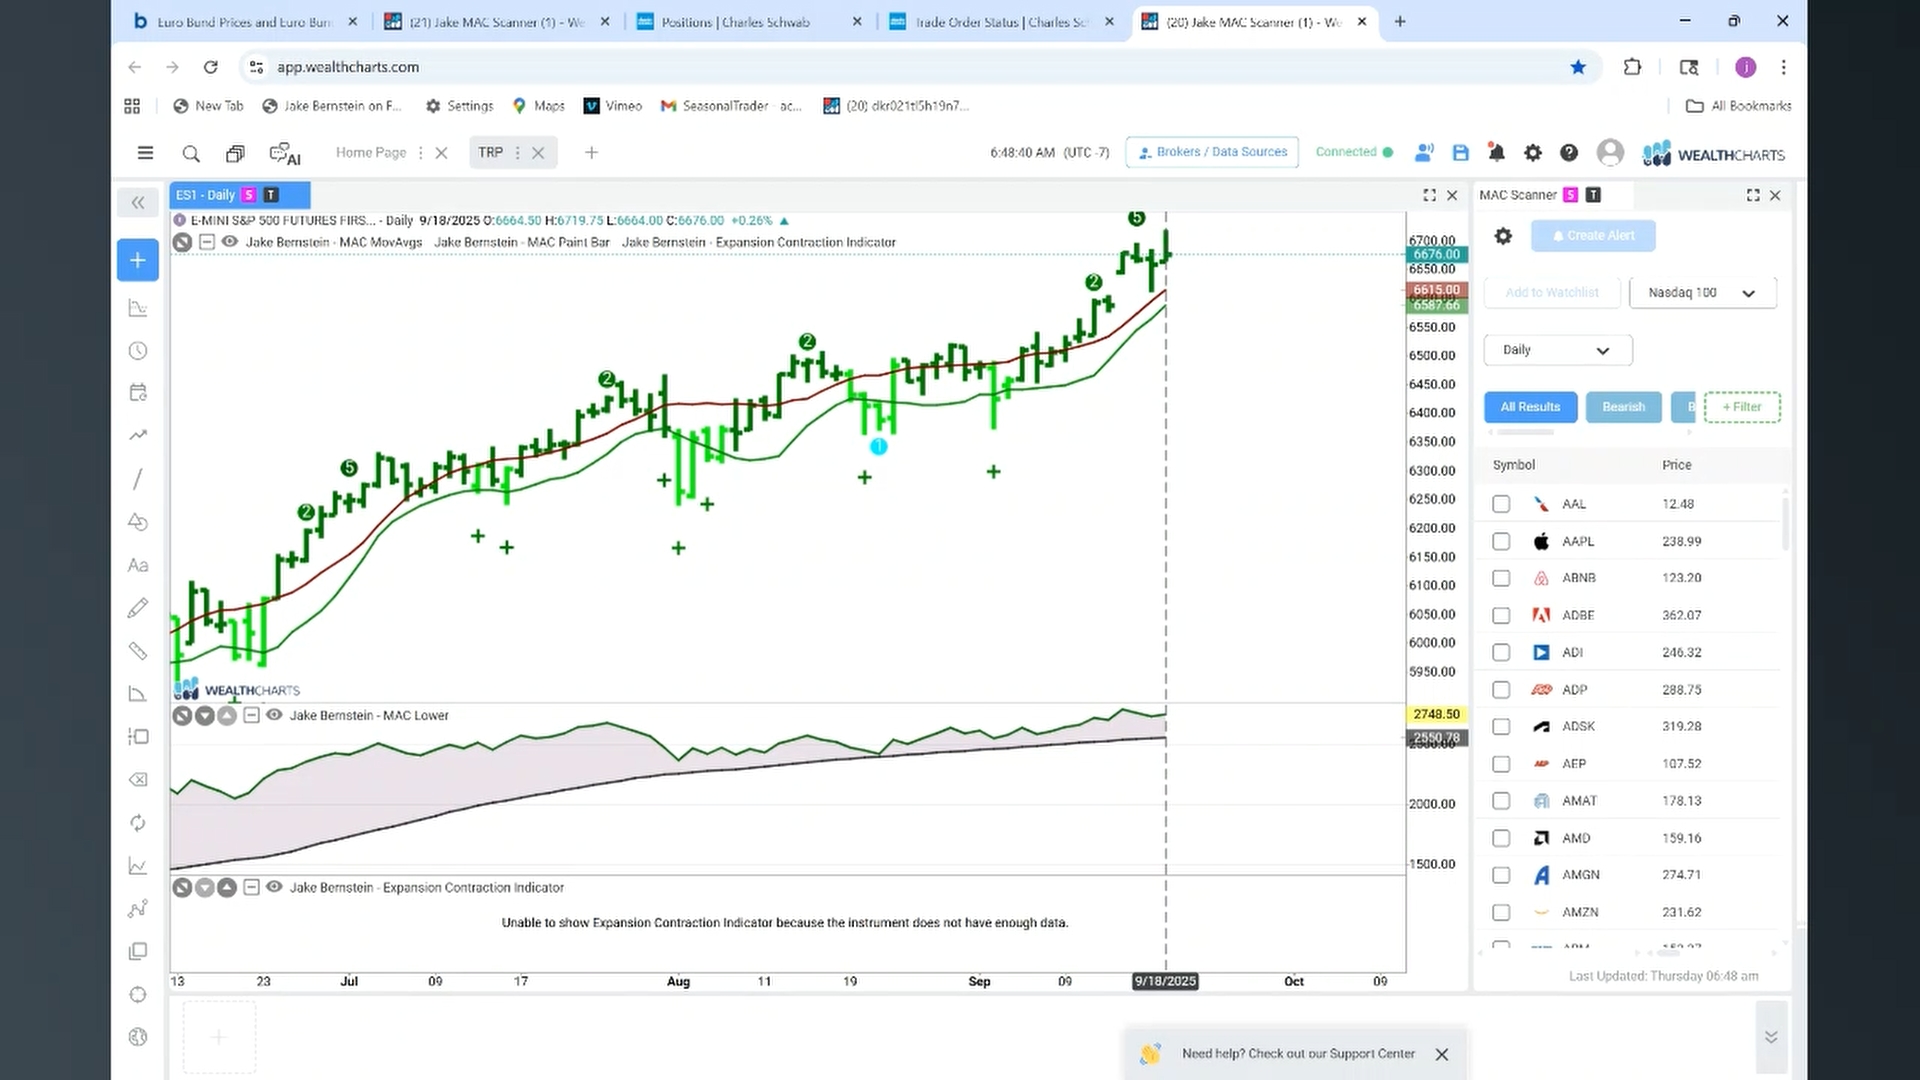Tick the ADBE checkbox
The width and height of the screenshot is (1920, 1080).
pos(1501,615)
